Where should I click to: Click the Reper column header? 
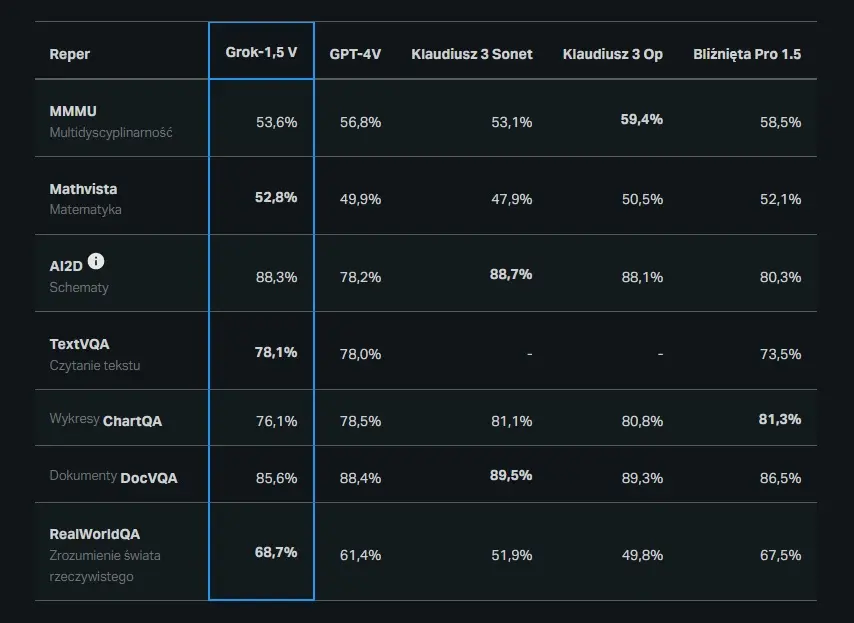(x=69, y=54)
